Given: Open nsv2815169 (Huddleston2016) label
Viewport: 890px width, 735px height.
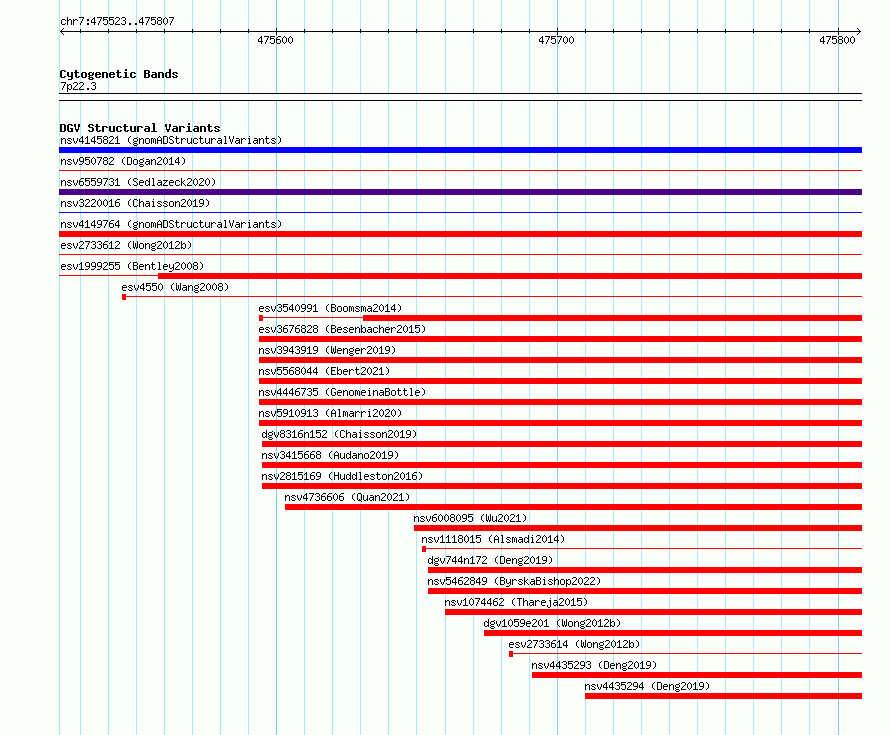Looking at the screenshot, I should pyautogui.click(x=342, y=476).
